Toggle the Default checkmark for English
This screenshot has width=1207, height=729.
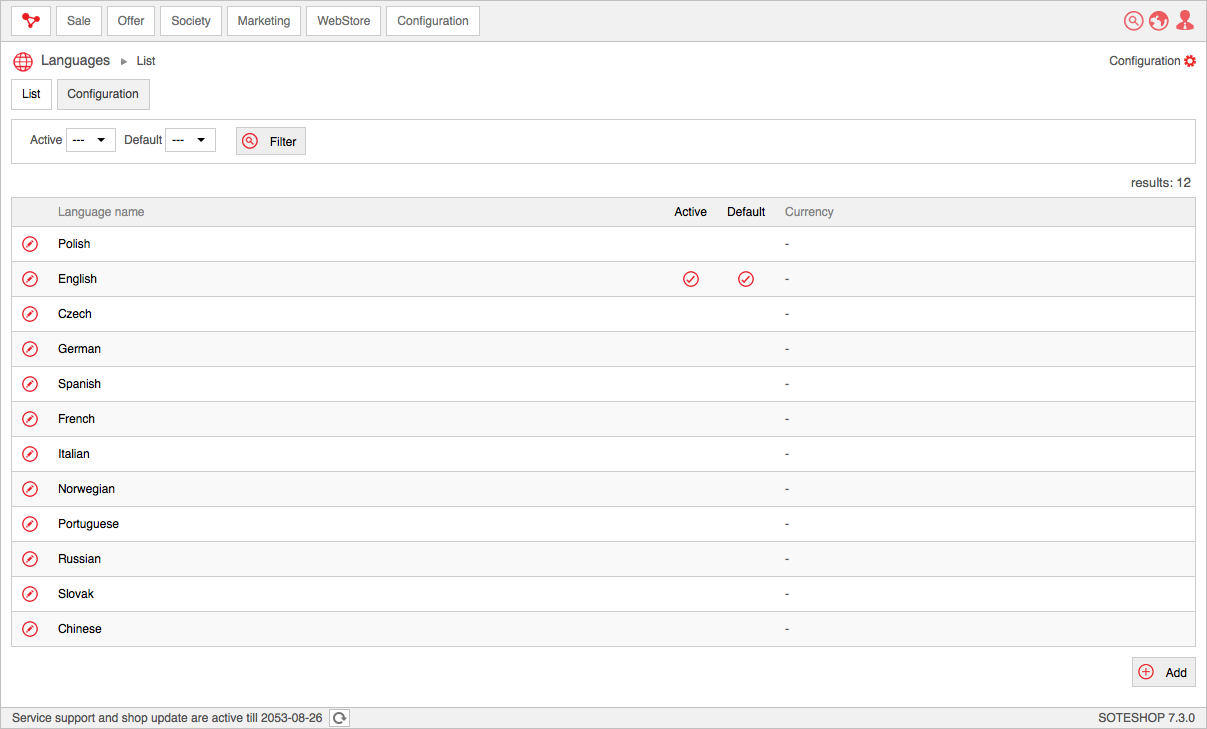click(746, 279)
